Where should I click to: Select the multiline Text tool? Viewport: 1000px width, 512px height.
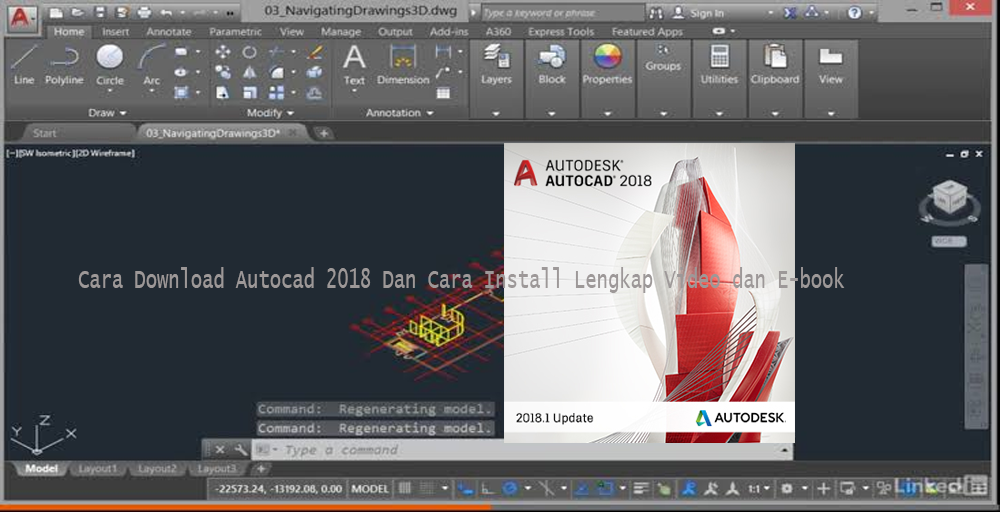pyautogui.click(x=354, y=64)
